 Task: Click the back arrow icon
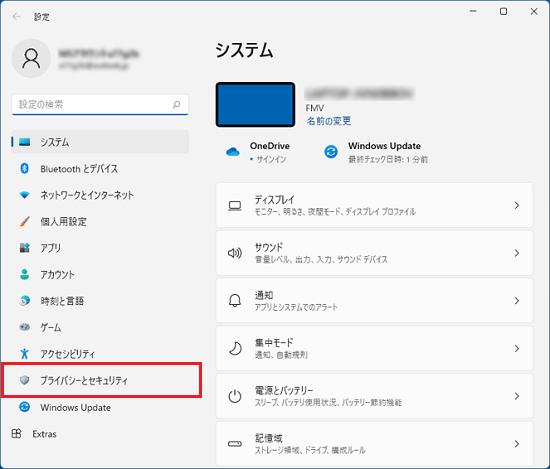coord(16,16)
